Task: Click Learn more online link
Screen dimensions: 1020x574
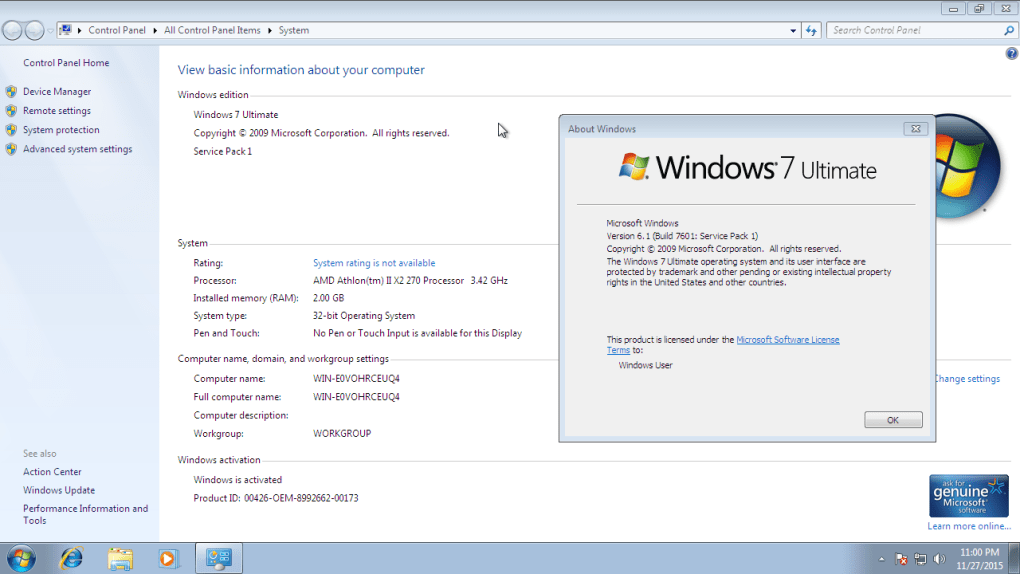Action: [x=969, y=526]
